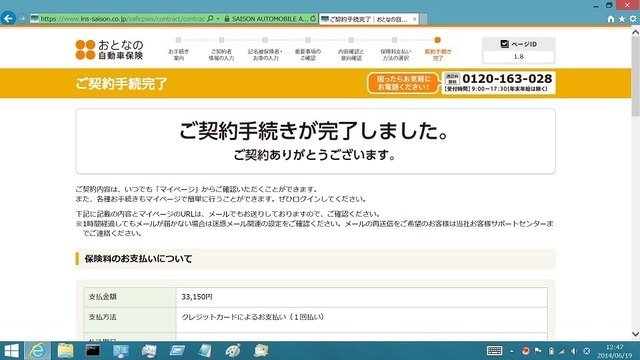The height and width of the screenshot is (360, 640).
Task: Click the ご契約手続きが完了しました message
Action: (315, 131)
